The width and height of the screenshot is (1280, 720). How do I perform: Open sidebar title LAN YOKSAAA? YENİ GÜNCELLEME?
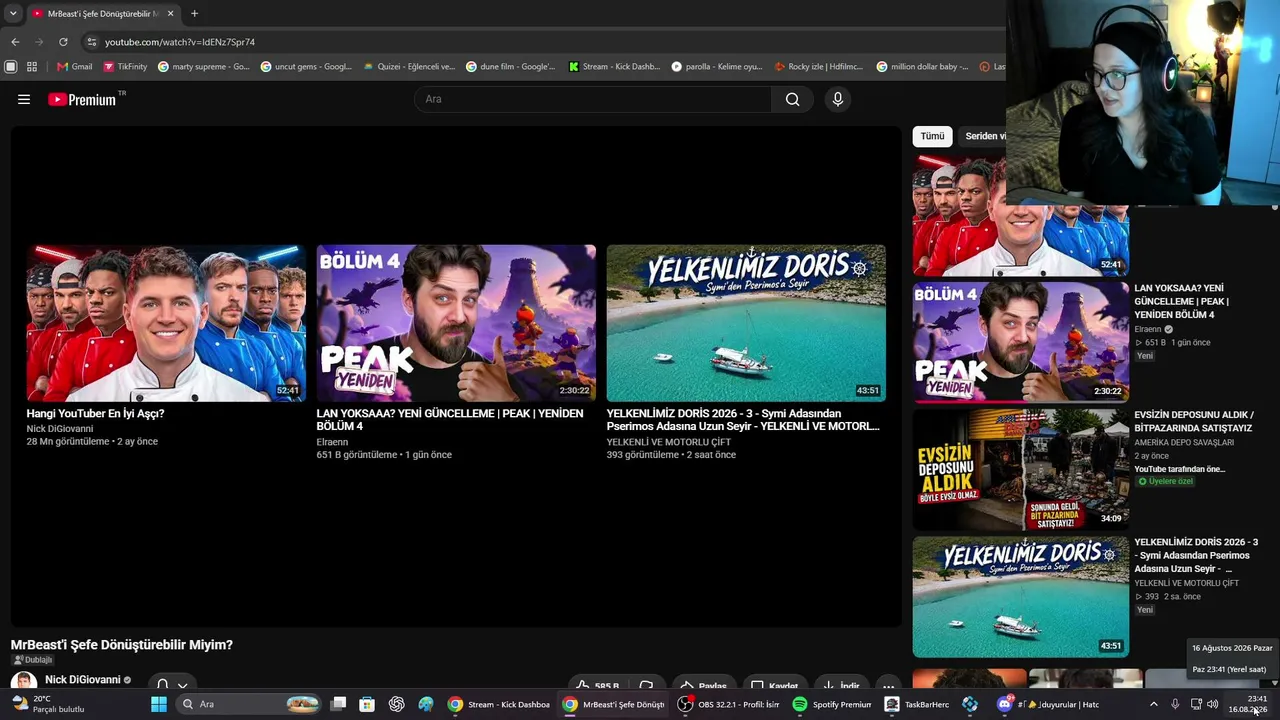(1182, 301)
